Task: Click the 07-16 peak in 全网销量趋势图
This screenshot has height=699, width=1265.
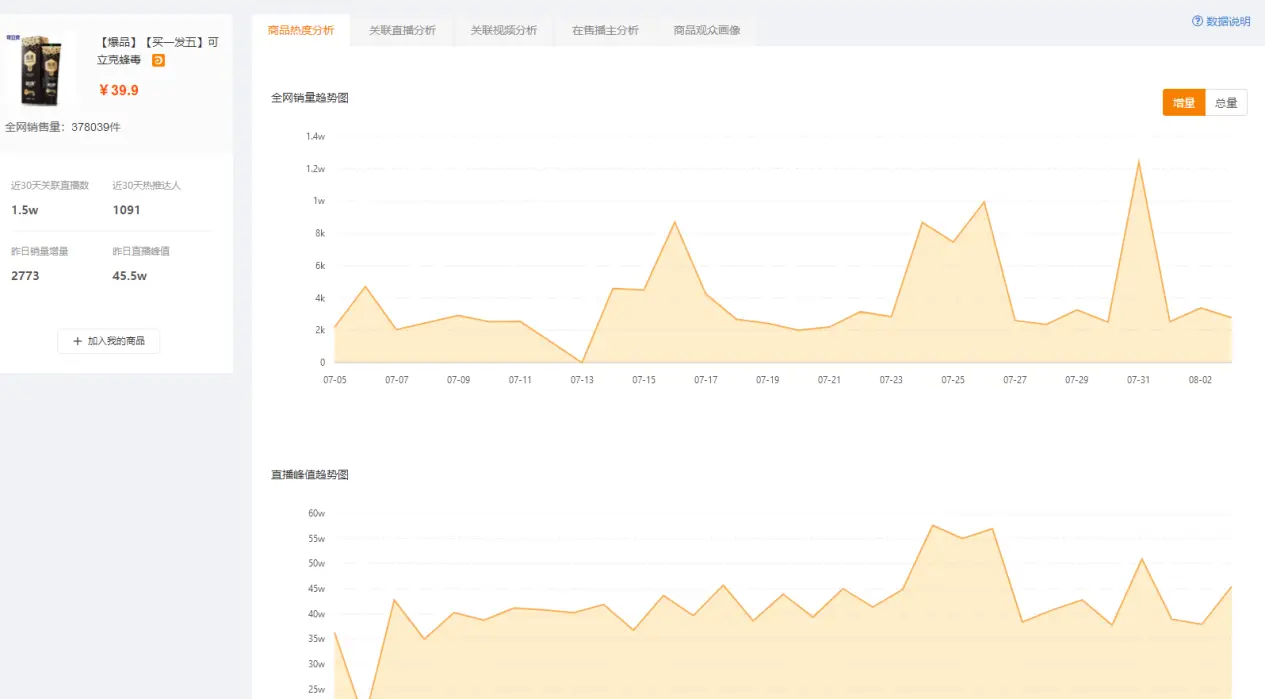Action: point(675,222)
